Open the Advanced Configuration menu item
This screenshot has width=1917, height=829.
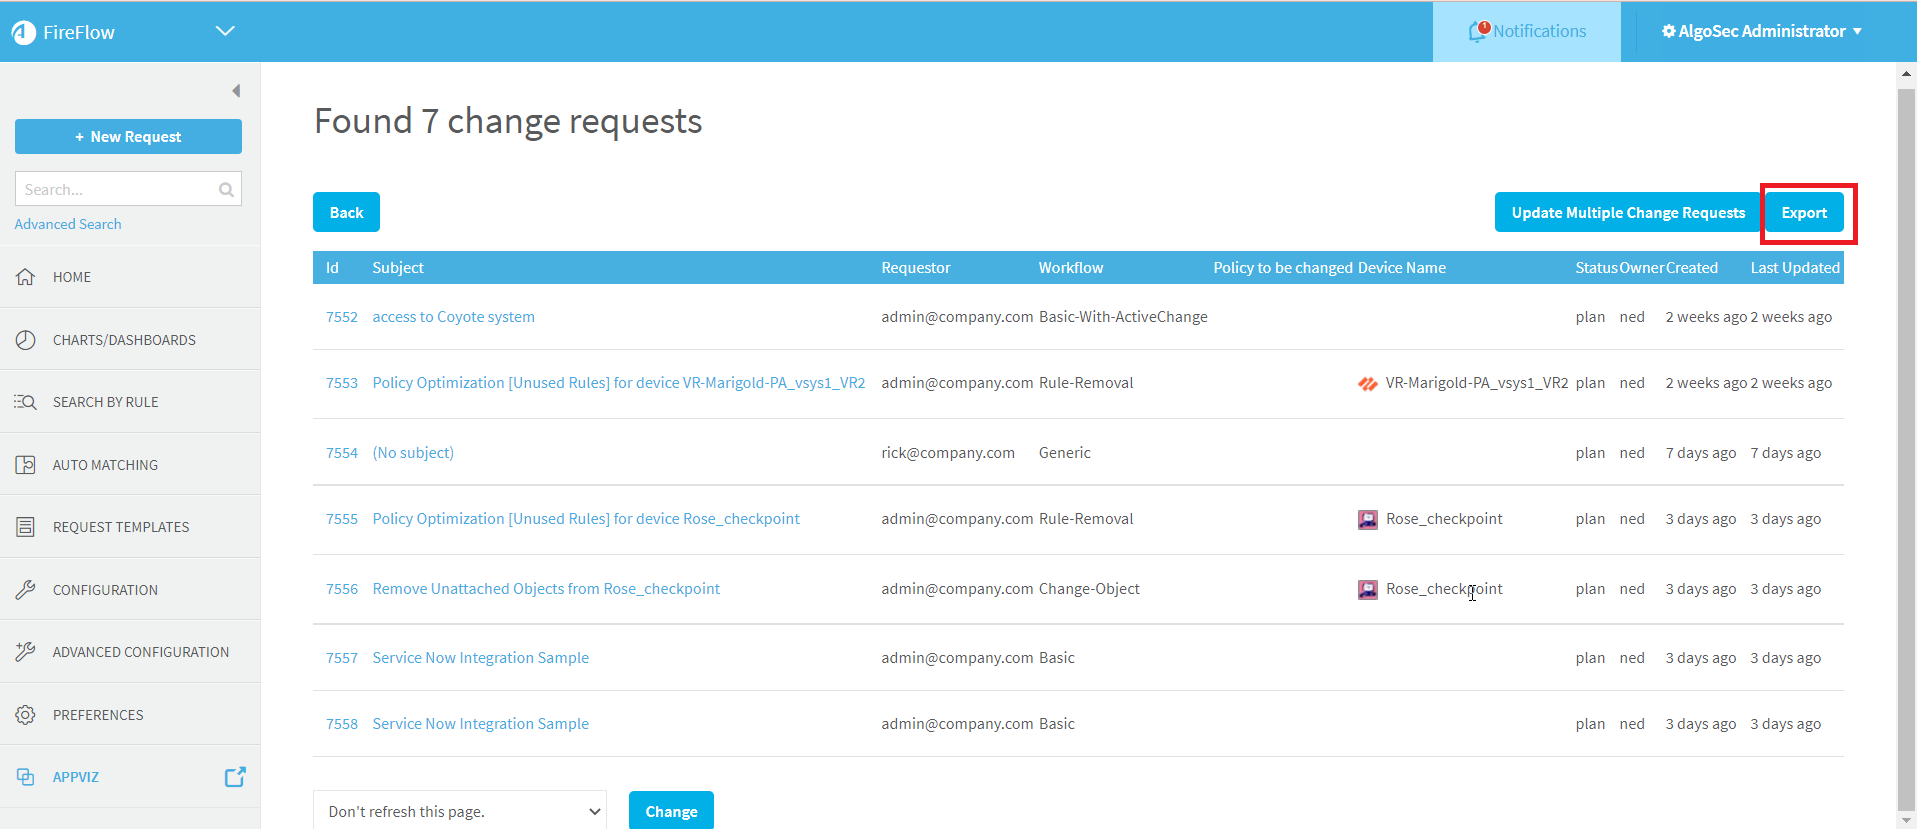(x=140, y=652)
